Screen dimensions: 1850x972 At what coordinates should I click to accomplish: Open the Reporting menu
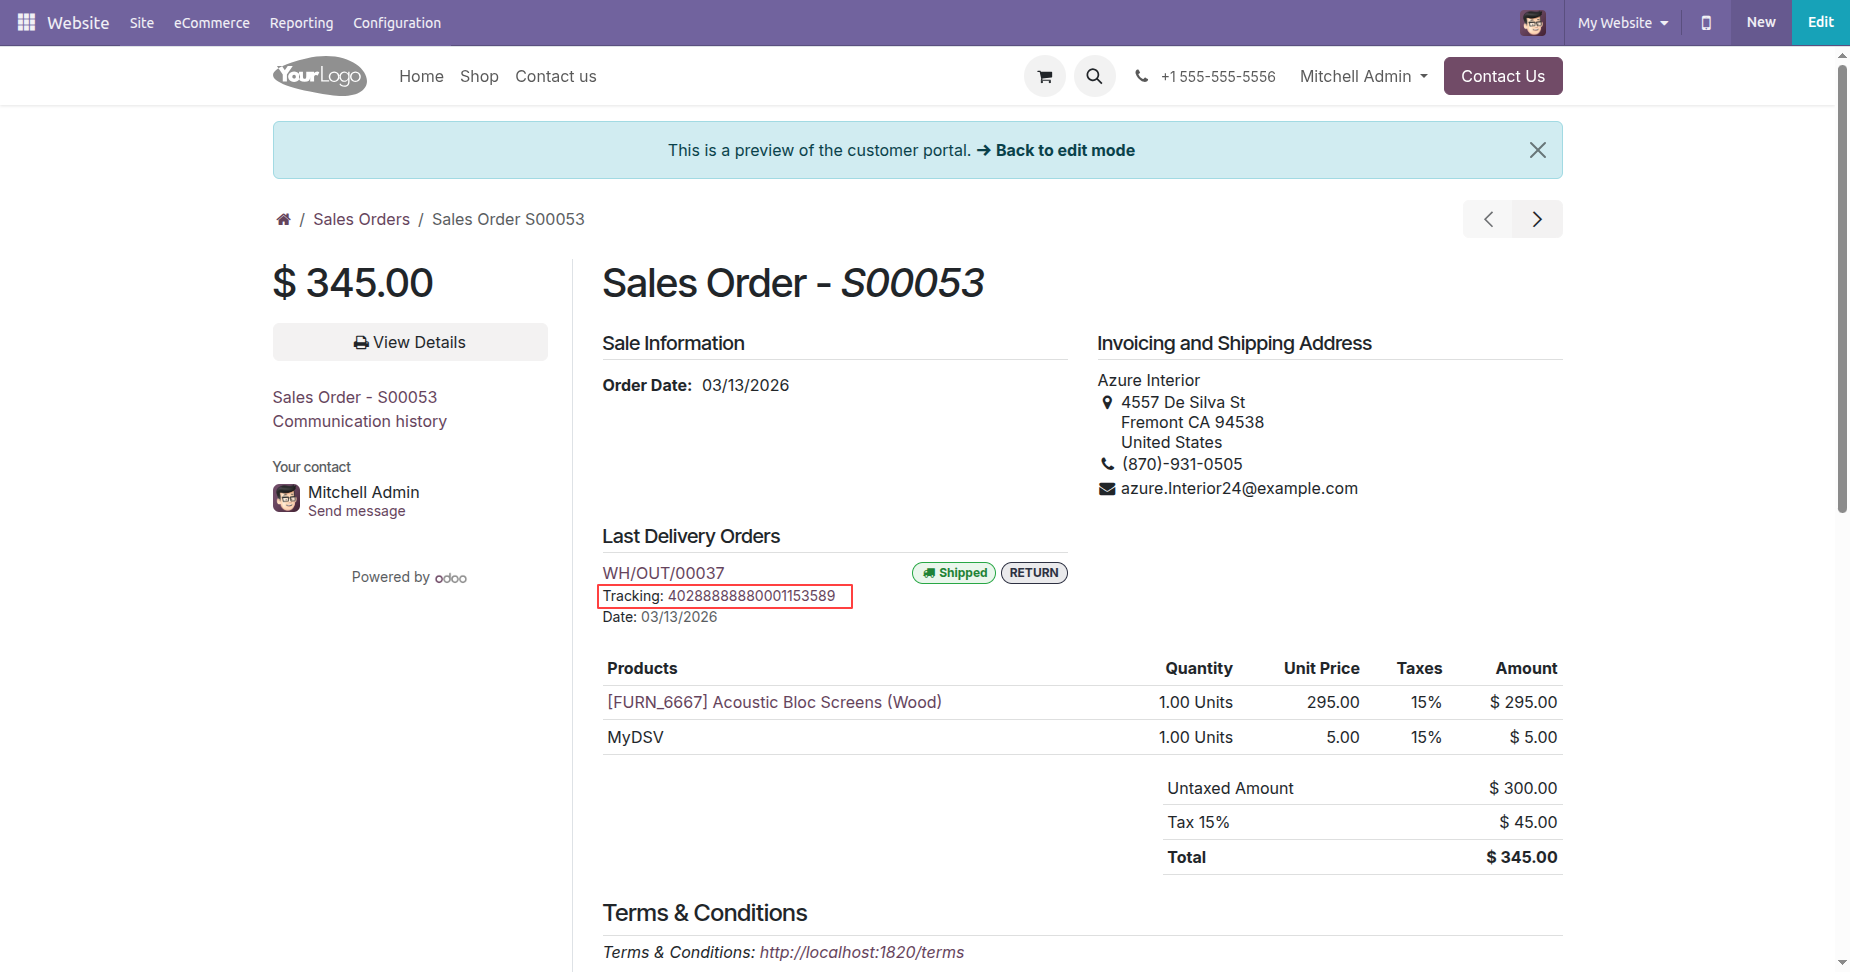tap(301, 22)
